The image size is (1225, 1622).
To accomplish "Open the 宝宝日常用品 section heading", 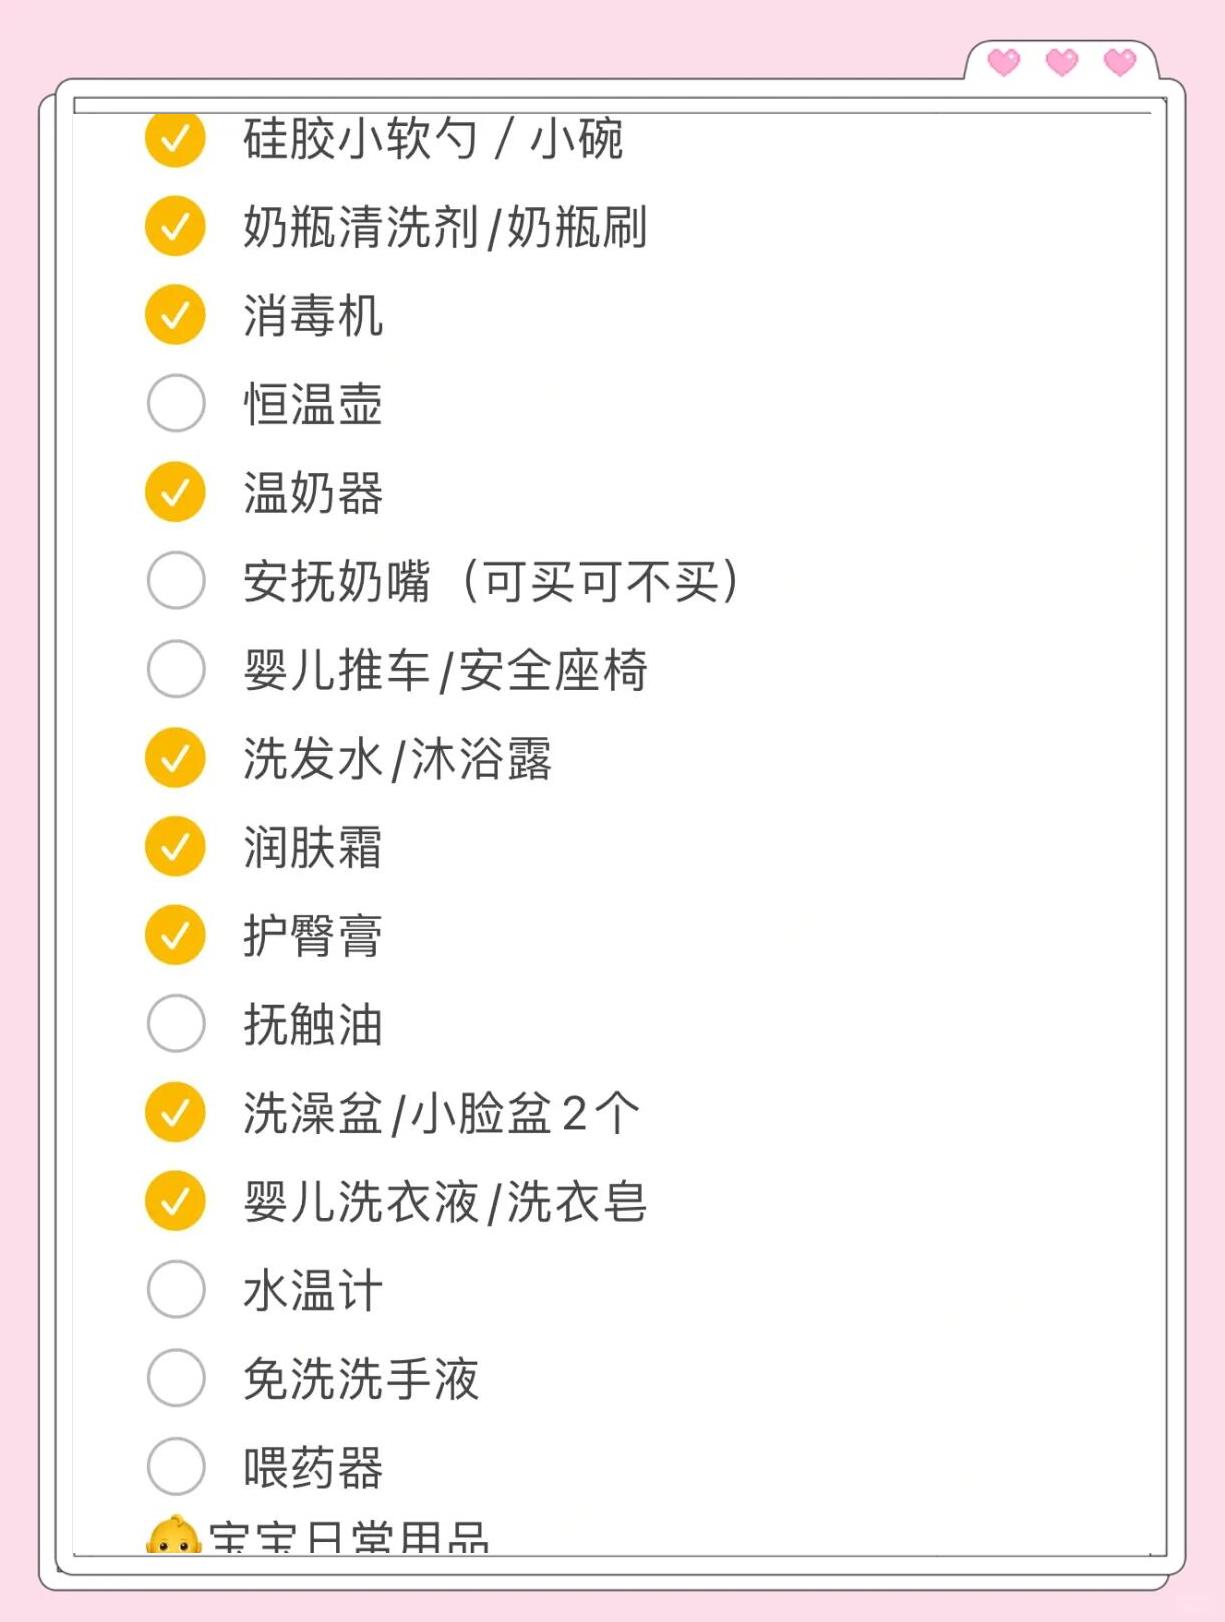I will point(348,1538).
